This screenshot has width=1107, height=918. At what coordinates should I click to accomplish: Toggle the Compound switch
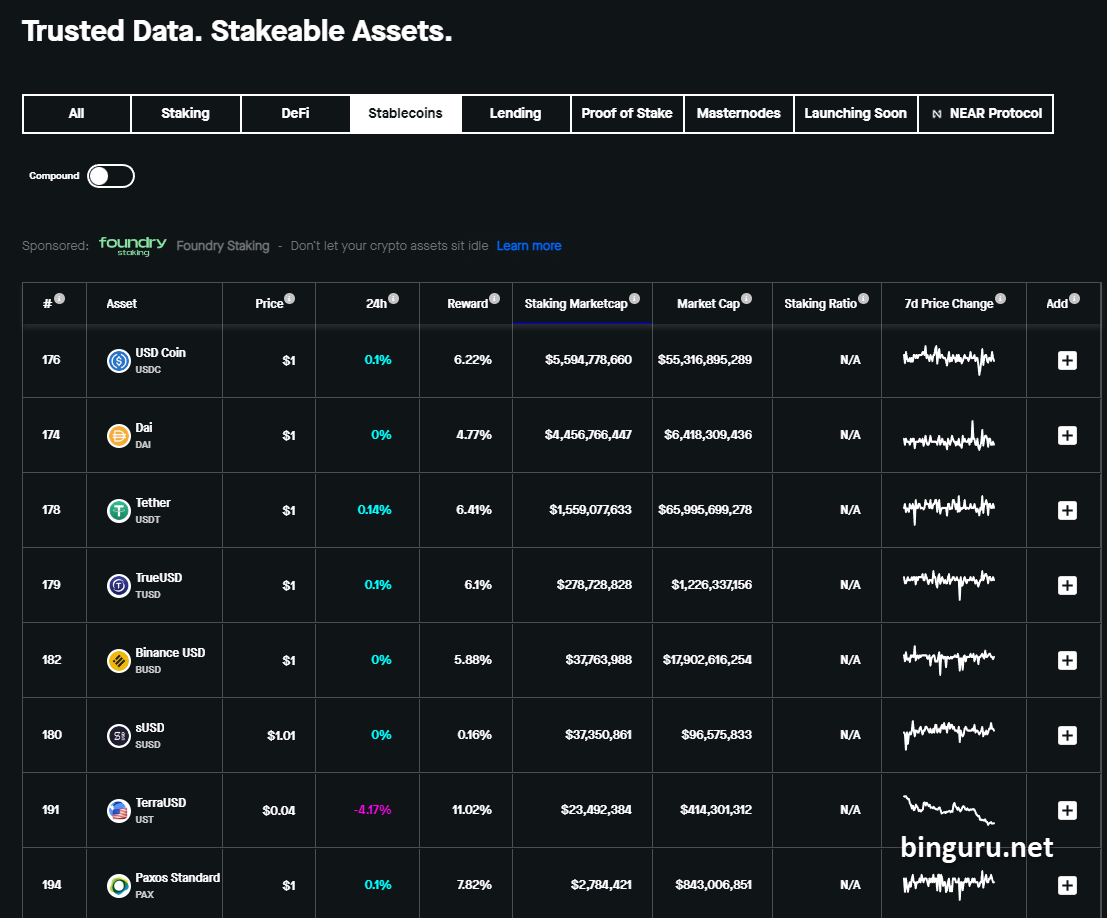(x=111, y=176)
